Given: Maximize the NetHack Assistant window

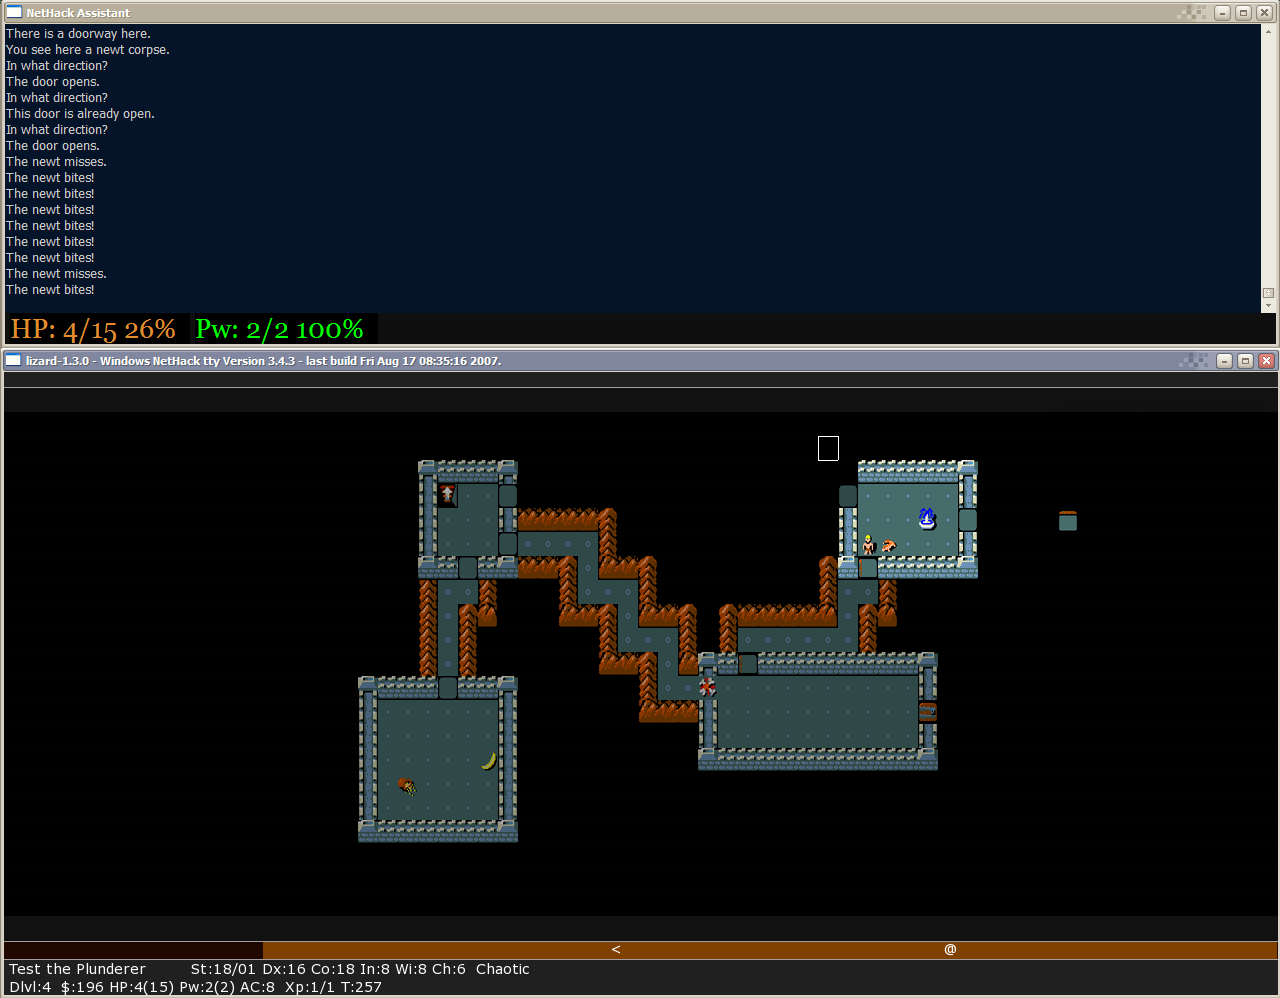Looking at the screenshot, I should [x=1243, y=13].
